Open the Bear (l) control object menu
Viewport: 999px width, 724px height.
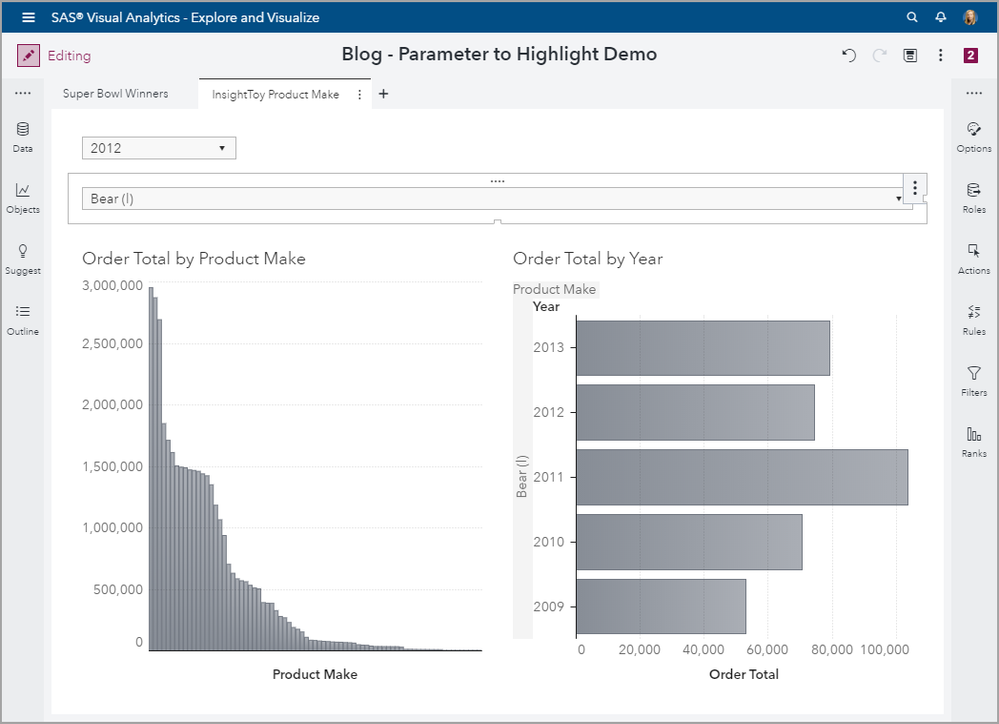pos(915,187)
